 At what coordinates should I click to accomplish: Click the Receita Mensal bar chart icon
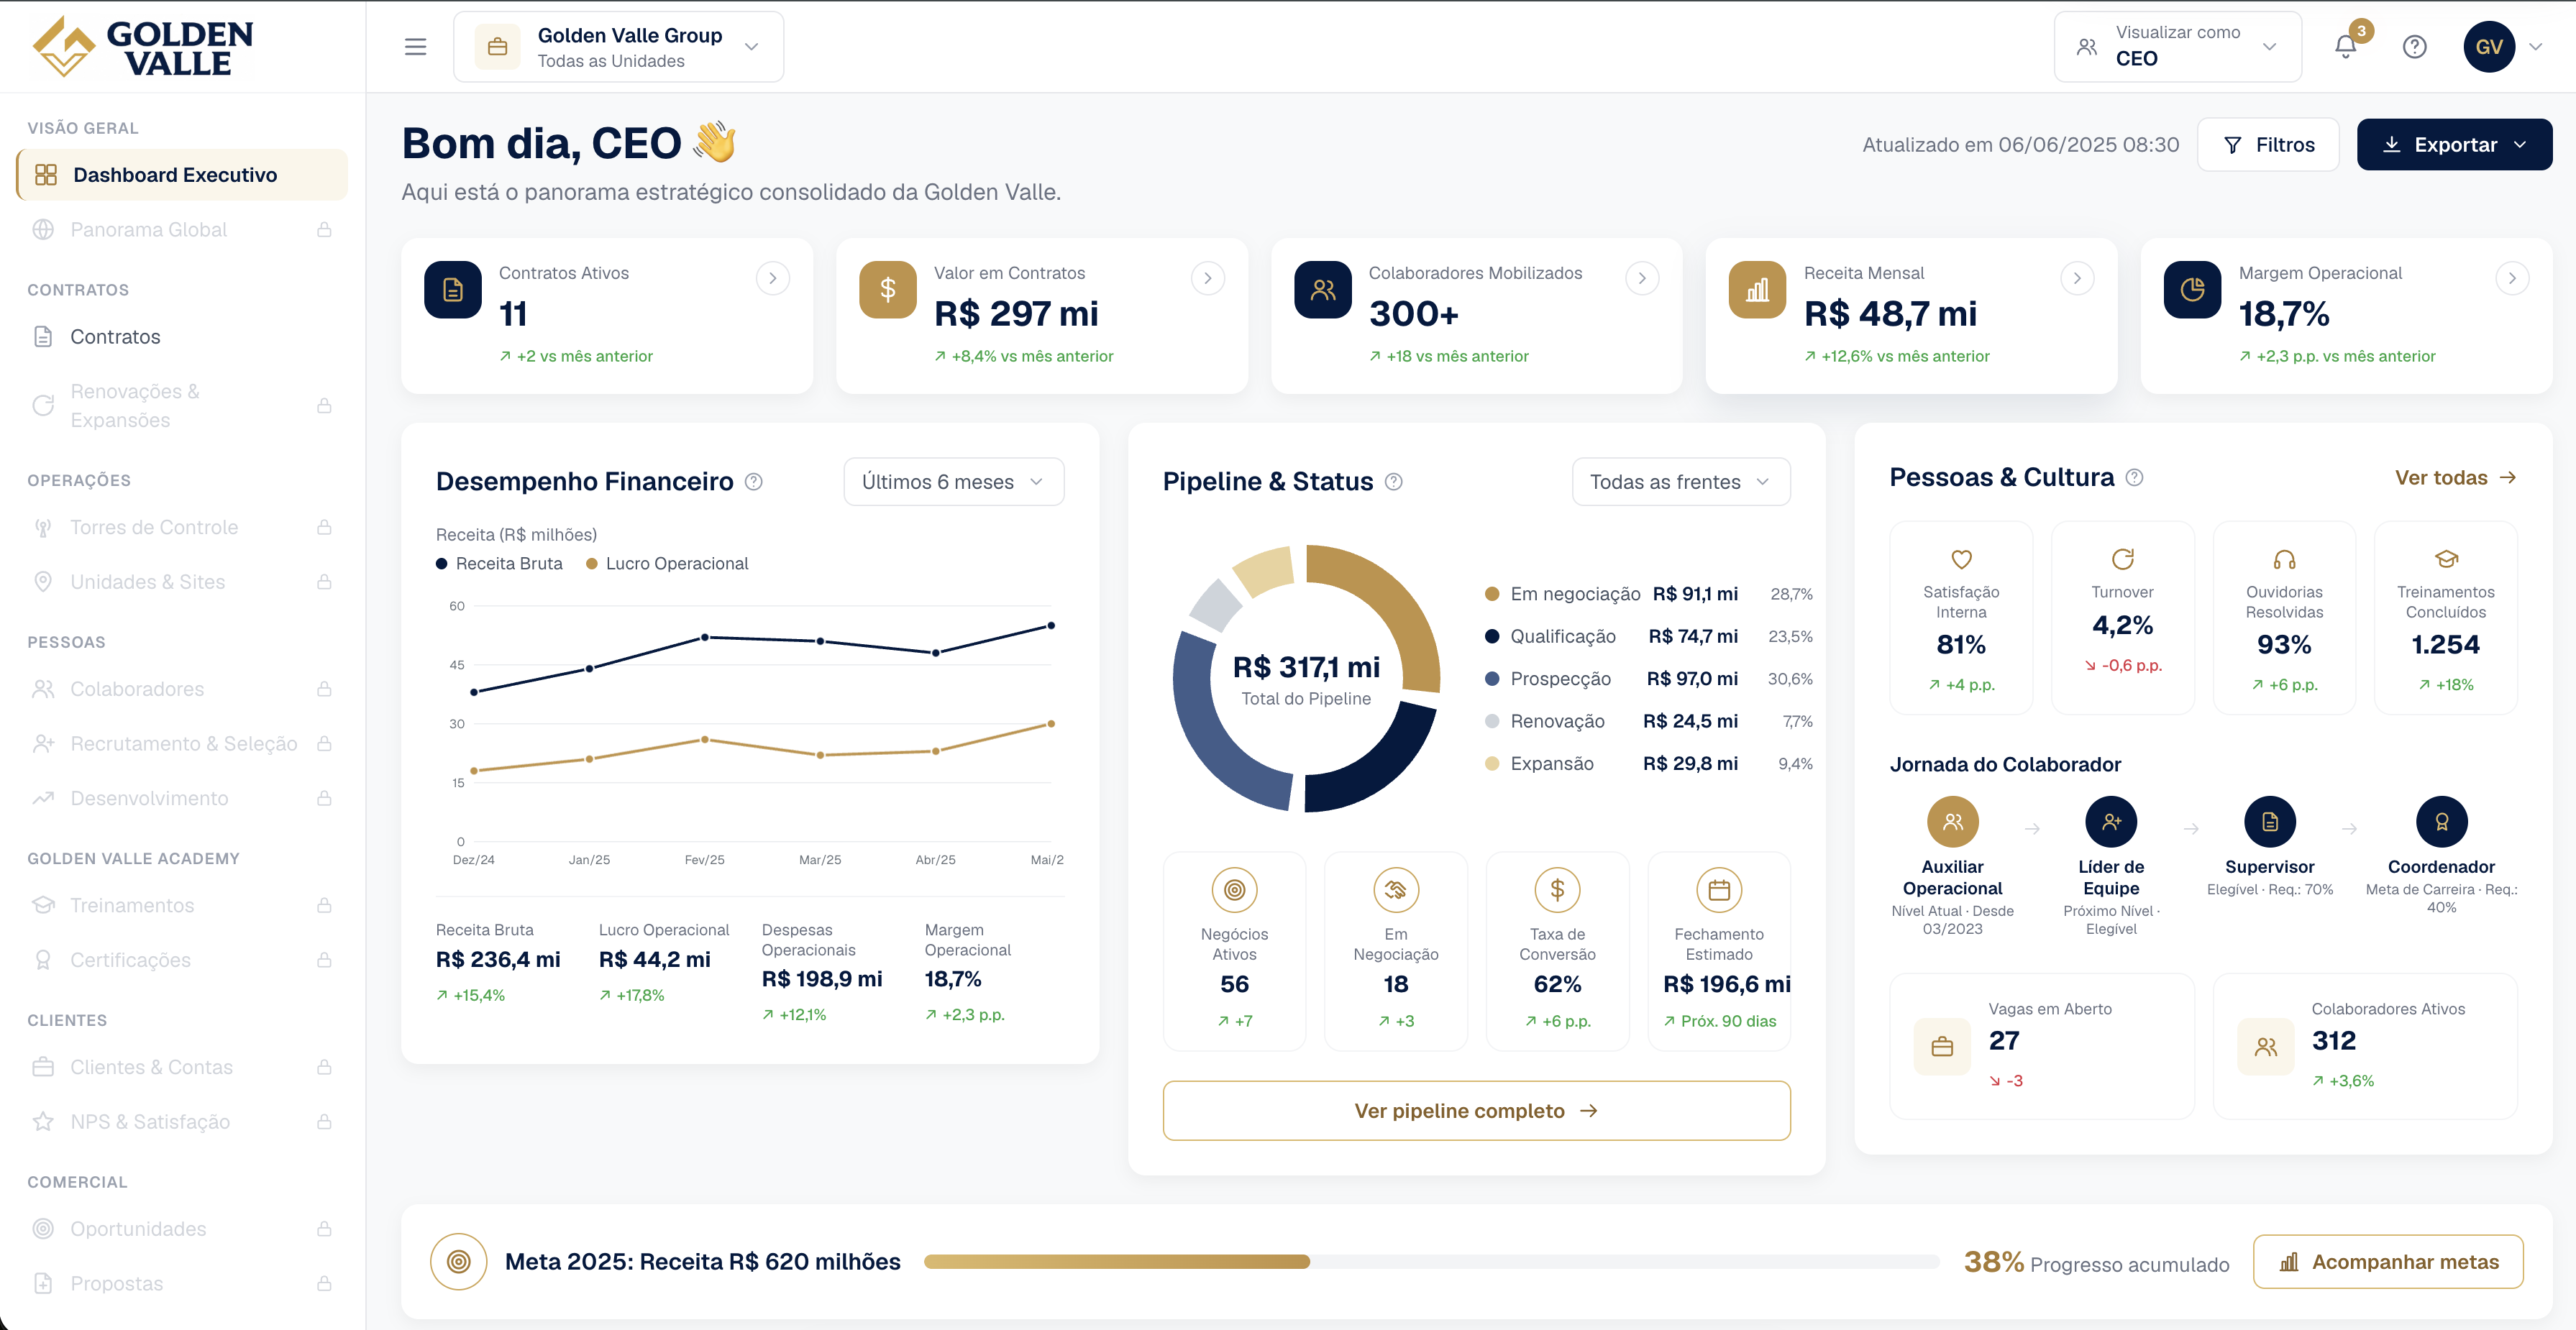point(1757,290)
